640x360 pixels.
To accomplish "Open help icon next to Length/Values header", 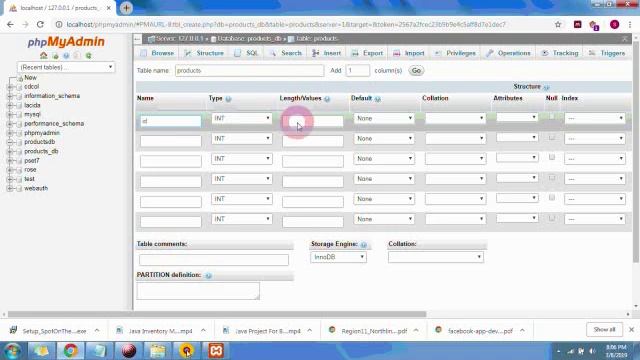I will tap(327, 99).
